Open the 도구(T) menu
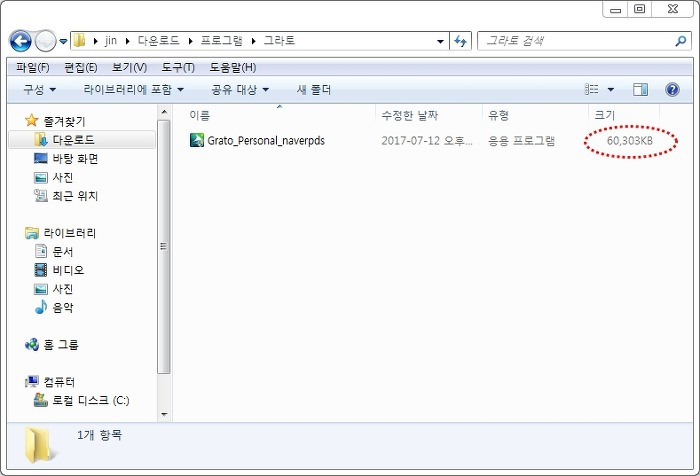The width and height of the screenshot is (700, 476). (178, 67)
